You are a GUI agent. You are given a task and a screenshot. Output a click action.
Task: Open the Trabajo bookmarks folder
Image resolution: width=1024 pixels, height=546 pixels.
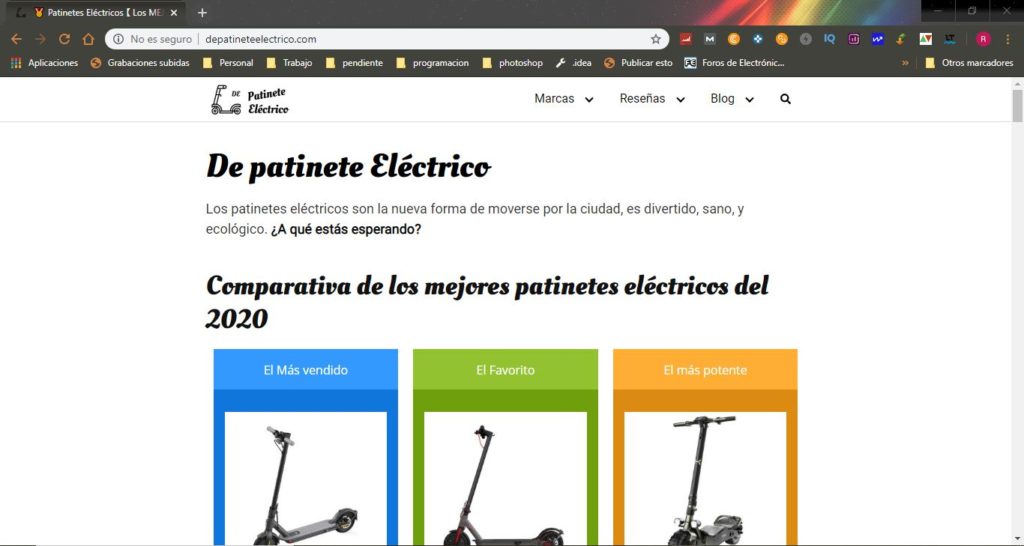289,63
